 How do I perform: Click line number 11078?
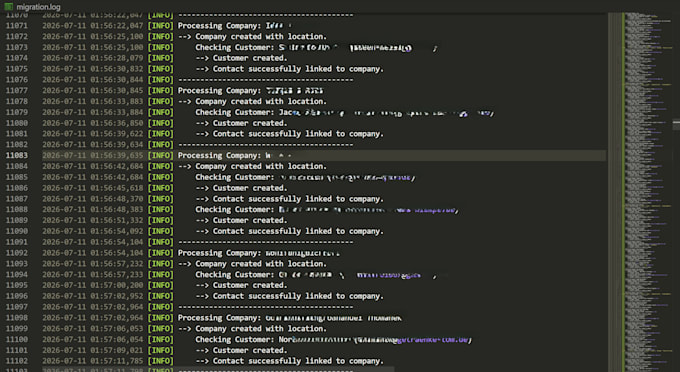click(16, 101)
